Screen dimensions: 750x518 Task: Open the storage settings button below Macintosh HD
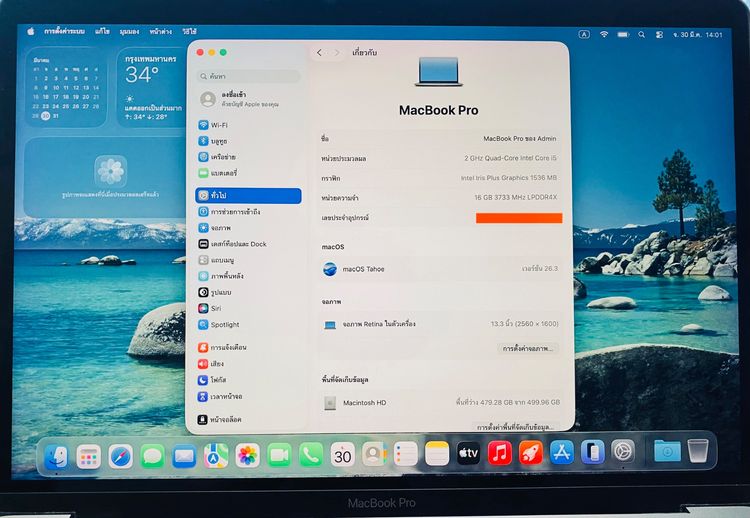(x=515, y=427)
